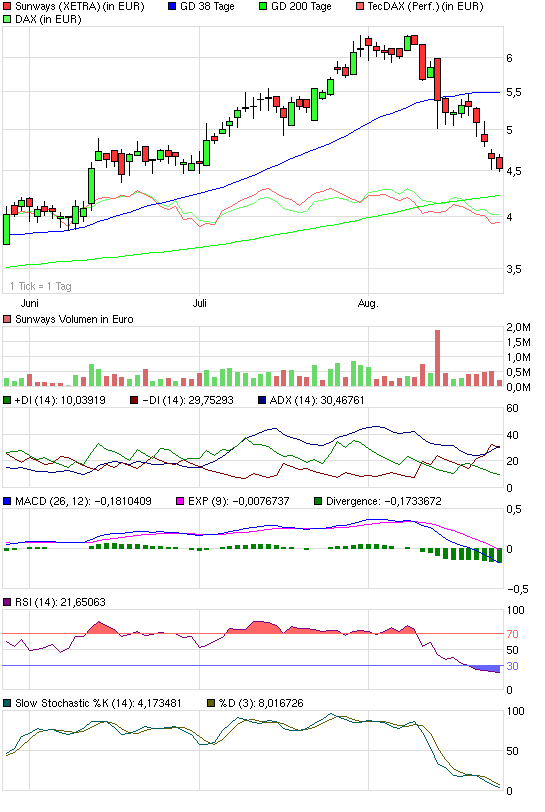Image resolution: width=545 pixels, height=812 pixels.
Task: Click the 3,5 price axis label
Action: (514, 269)
